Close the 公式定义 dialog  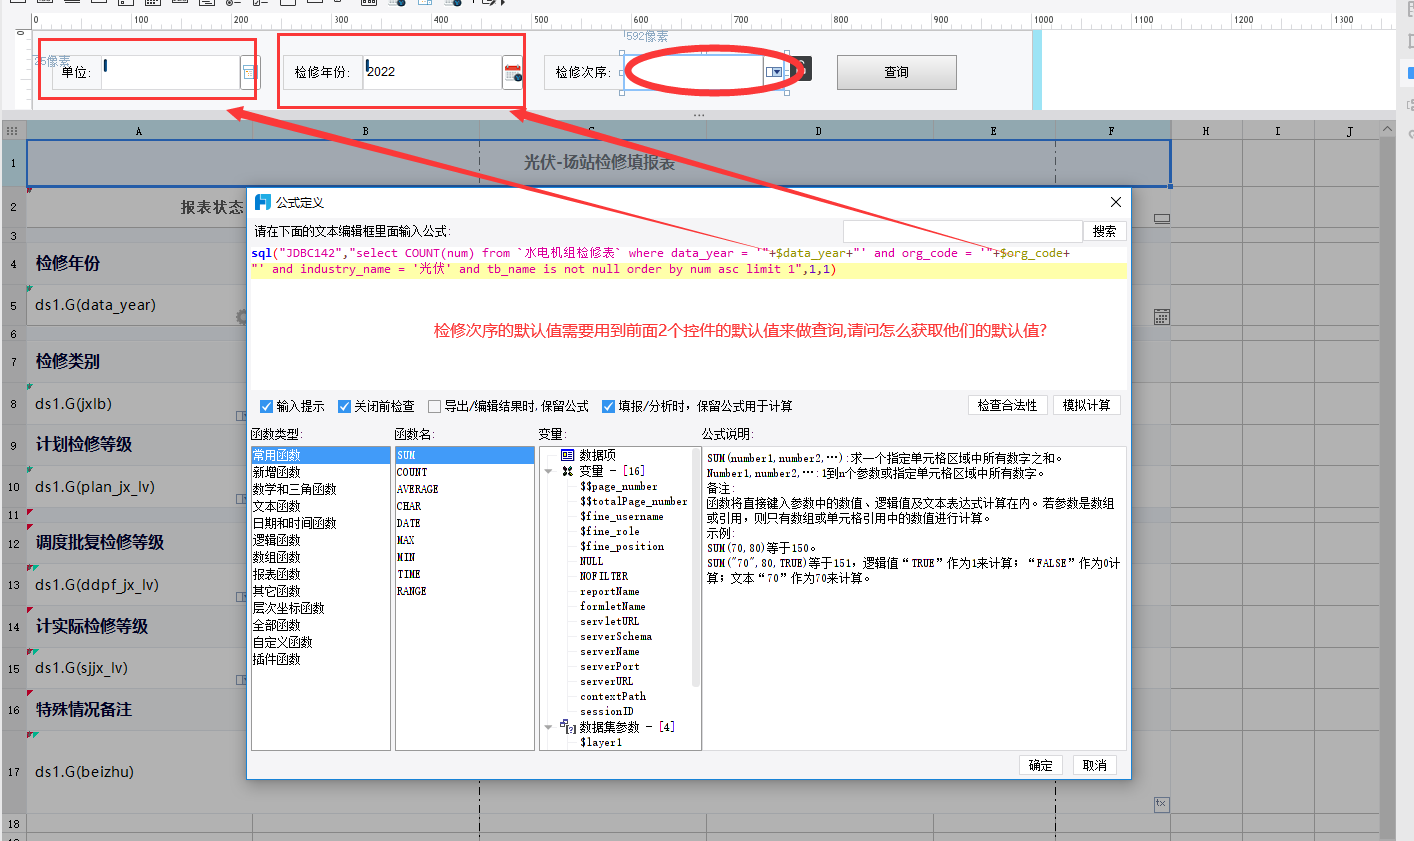1116,202
